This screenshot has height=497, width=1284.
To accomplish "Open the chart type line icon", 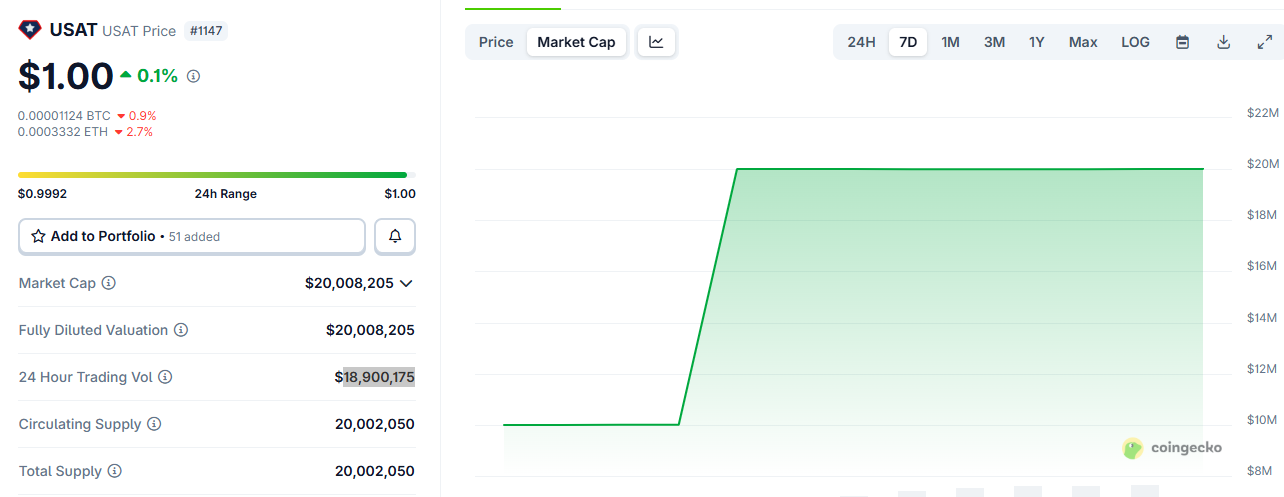I will 656,42.
